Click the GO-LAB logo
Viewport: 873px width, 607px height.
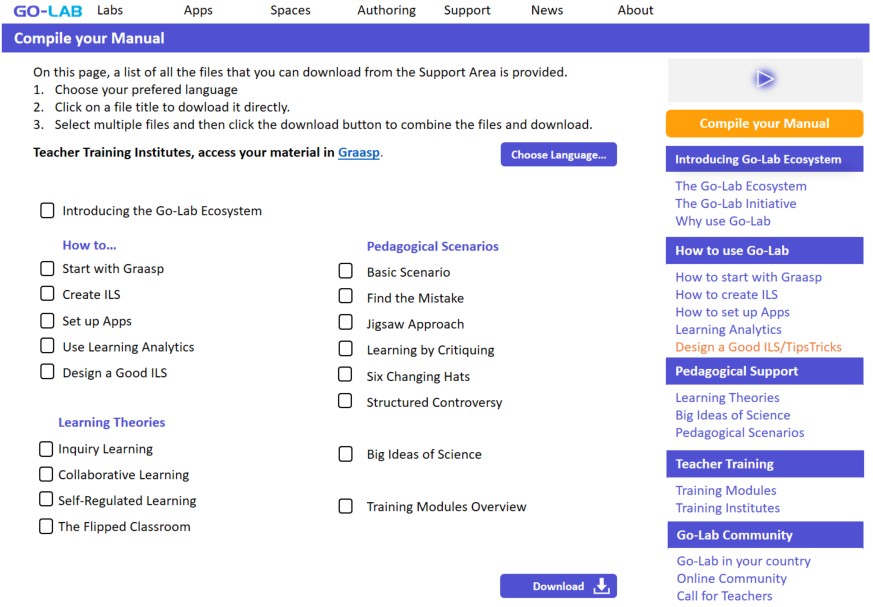click(x=47, y=11)
